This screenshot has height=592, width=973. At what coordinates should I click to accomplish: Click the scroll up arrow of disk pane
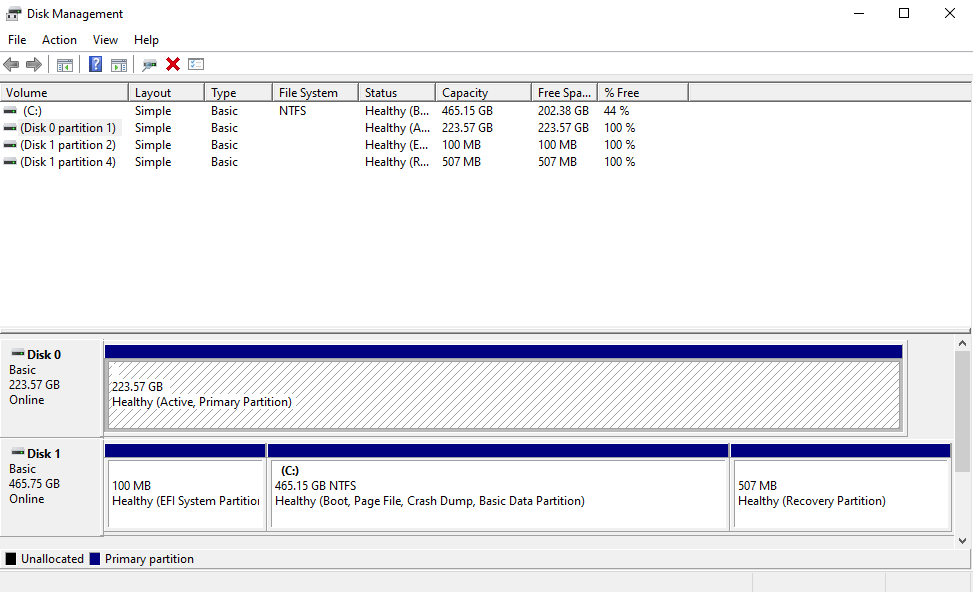[x=962, y=343]
